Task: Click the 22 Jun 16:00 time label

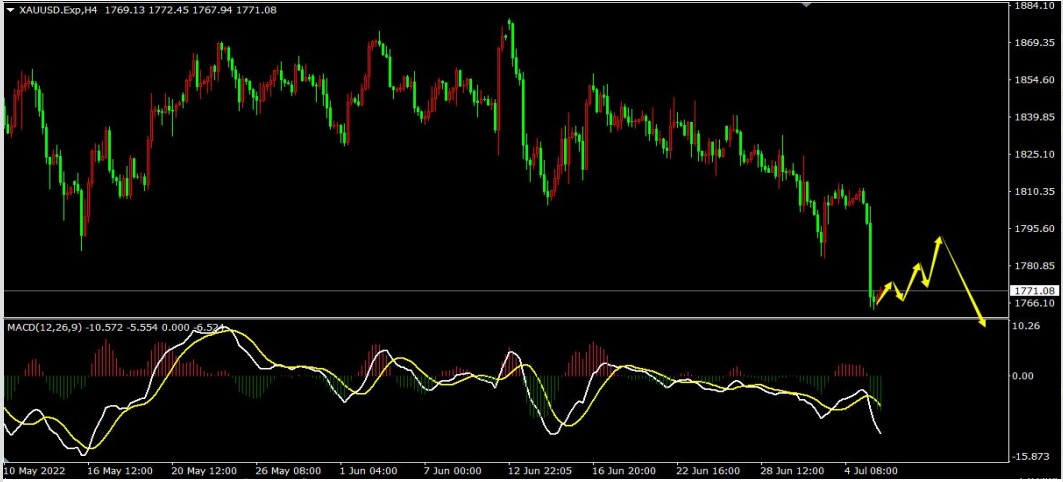Action: 708,470
